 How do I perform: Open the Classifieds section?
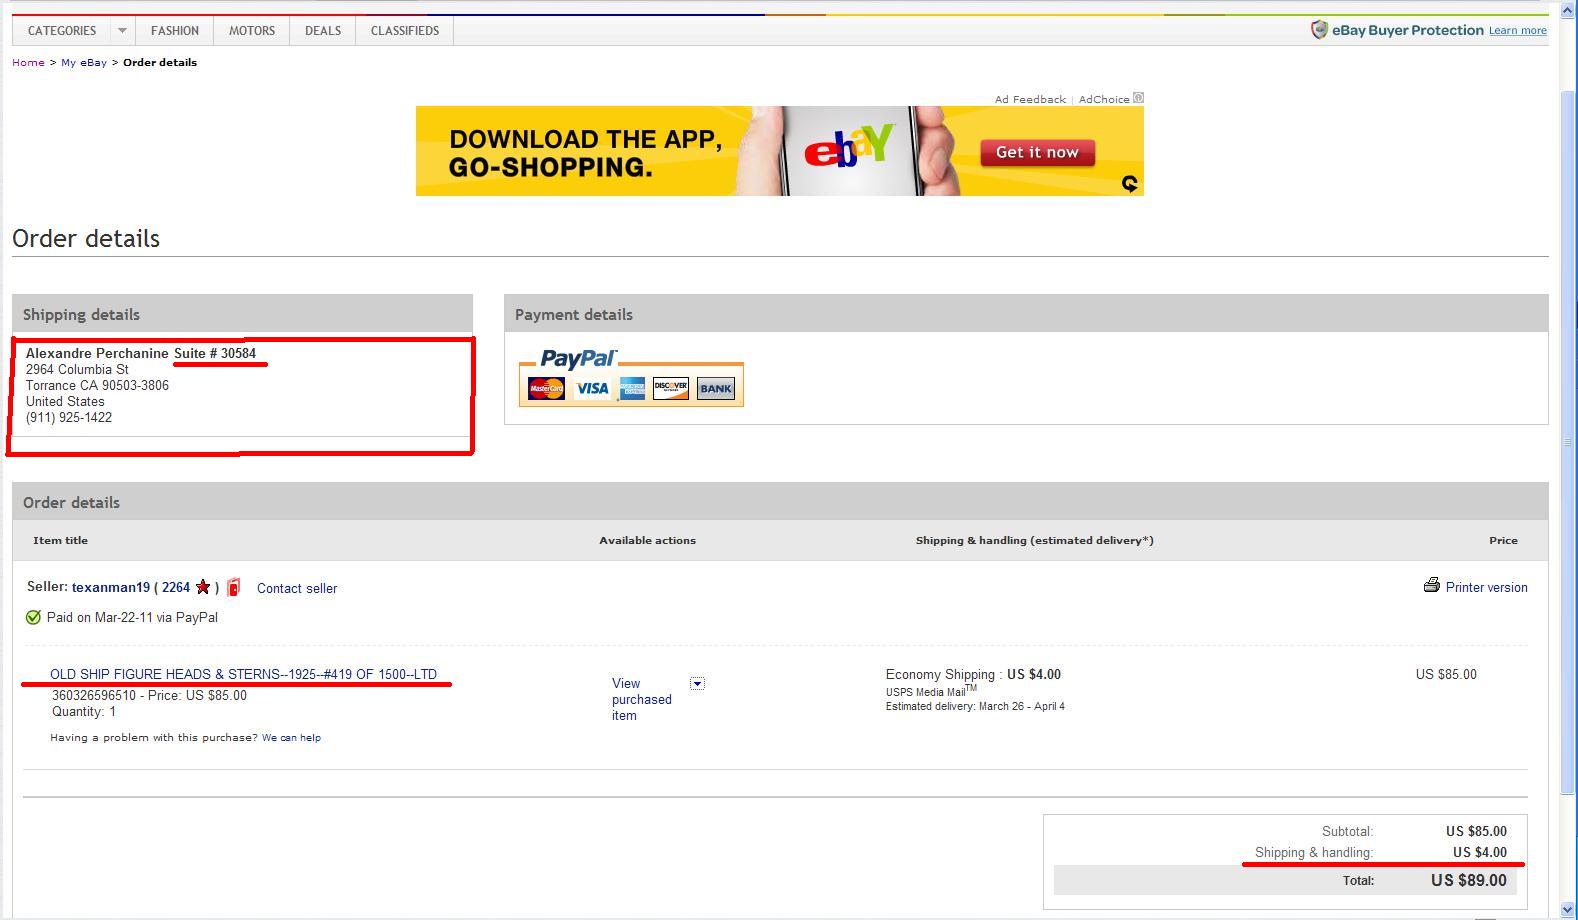[405, 31]
